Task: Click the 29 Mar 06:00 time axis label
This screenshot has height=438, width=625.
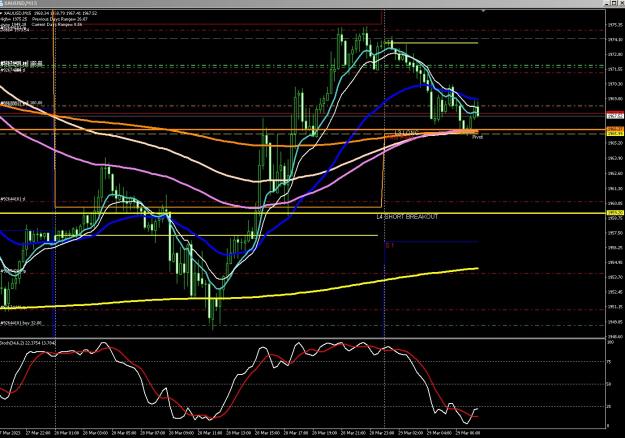Action: click(470, 432)
